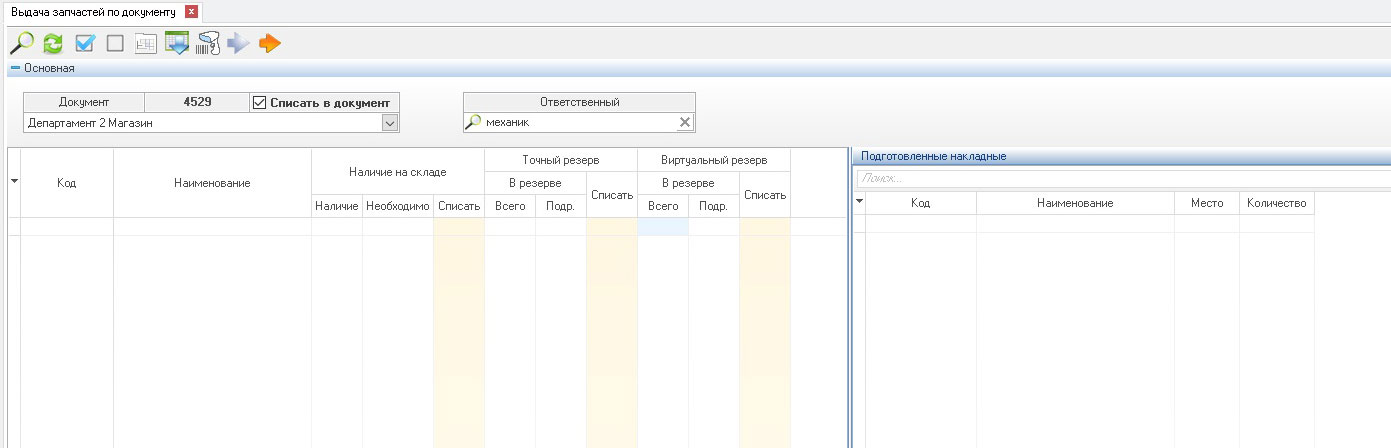Viewport: 1391px width, 448px height.
Task: Click the green refresh arrows icon
Action: pos(52,43)
